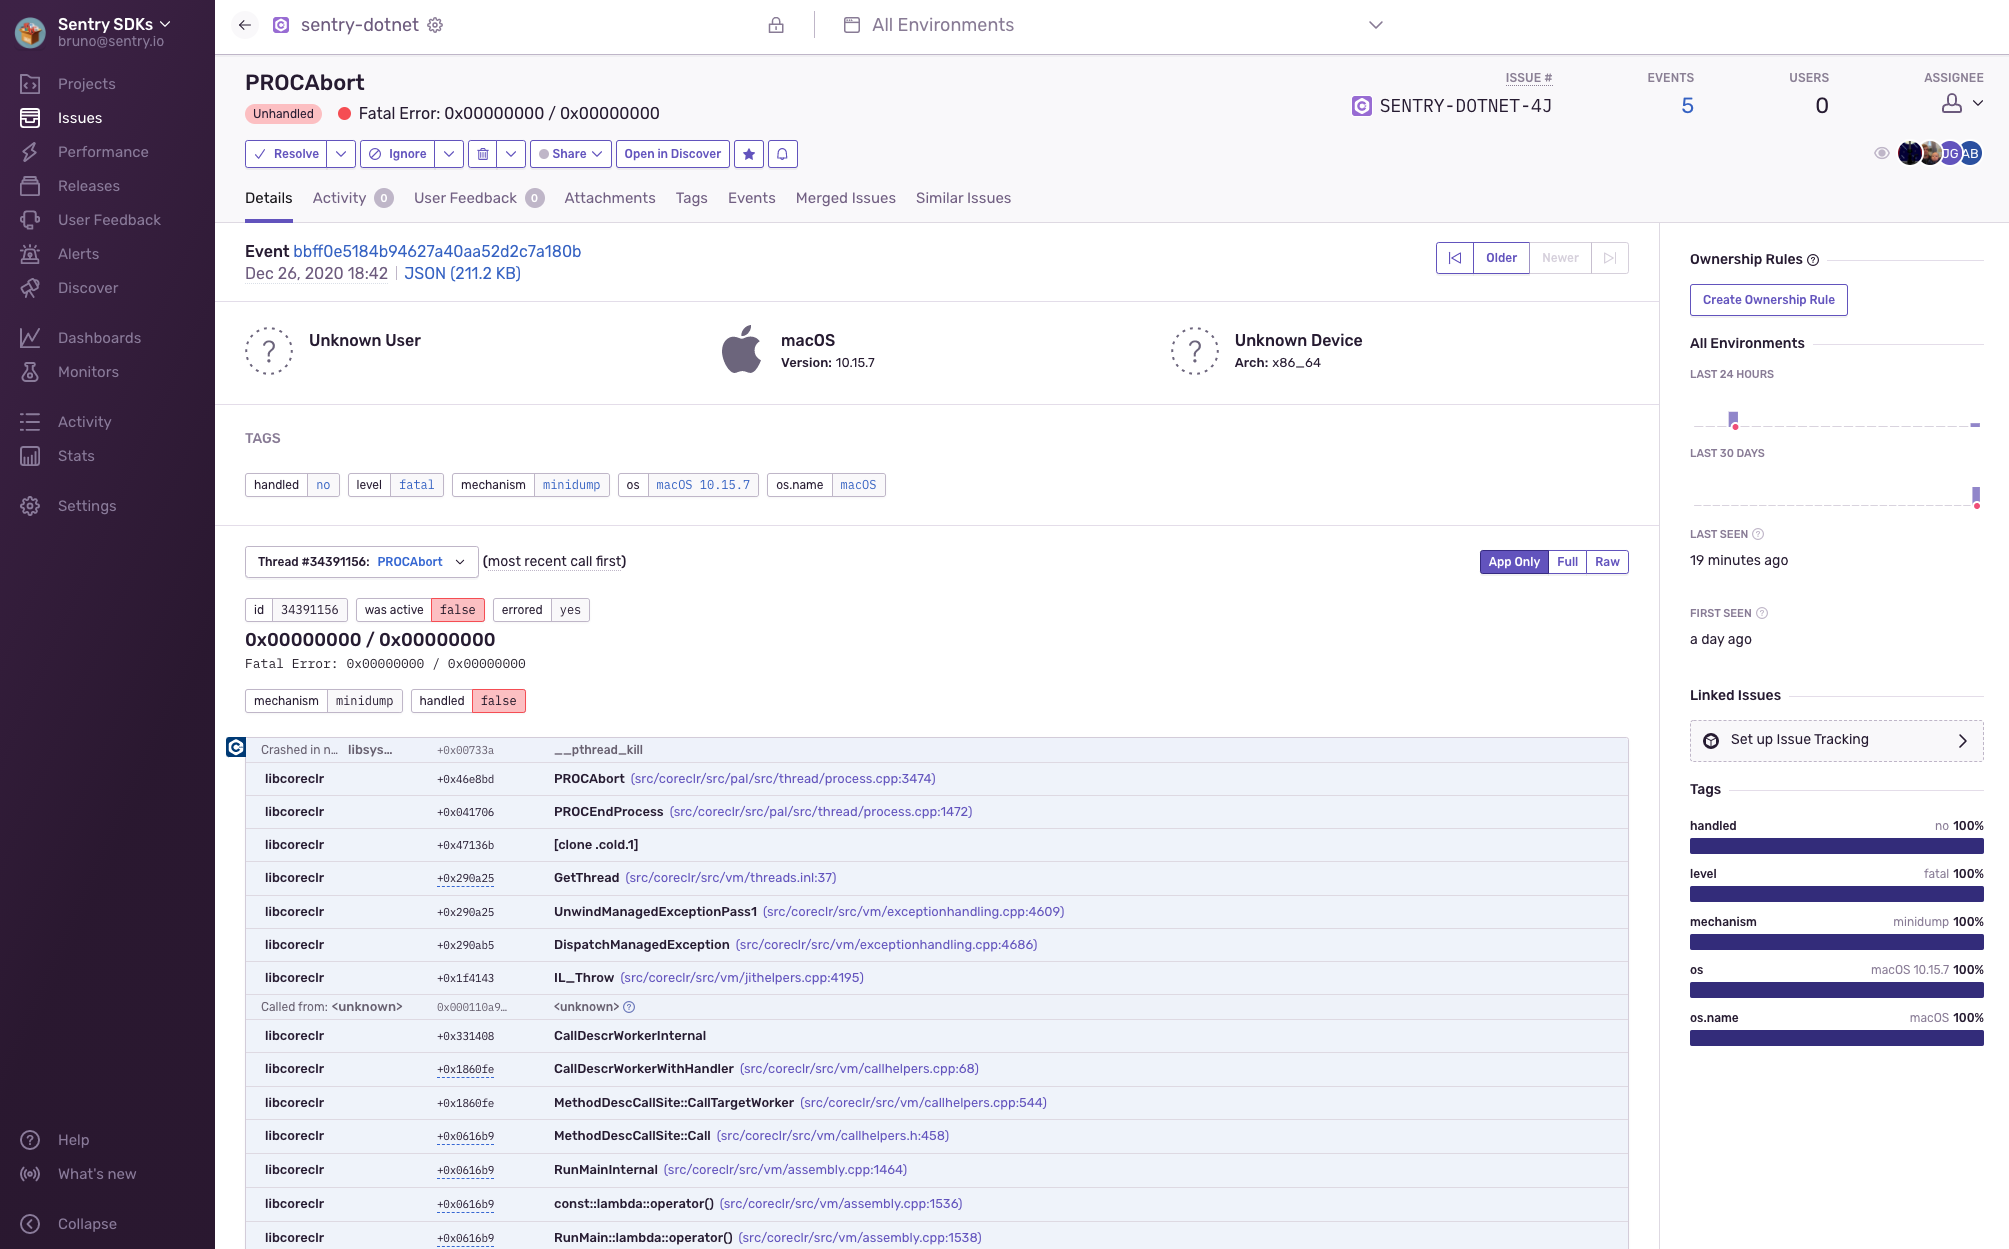
Task: Click the mechanism tag distribution bar
Action: [1836, 942]
